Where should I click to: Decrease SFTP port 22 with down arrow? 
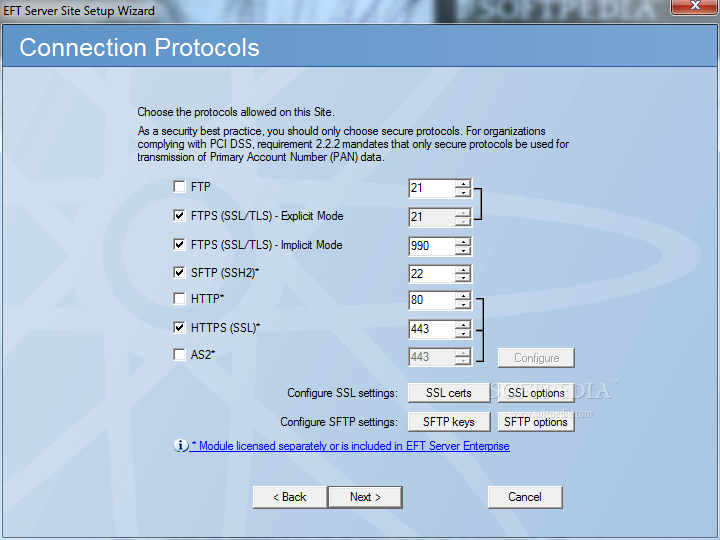click(463, 279)
